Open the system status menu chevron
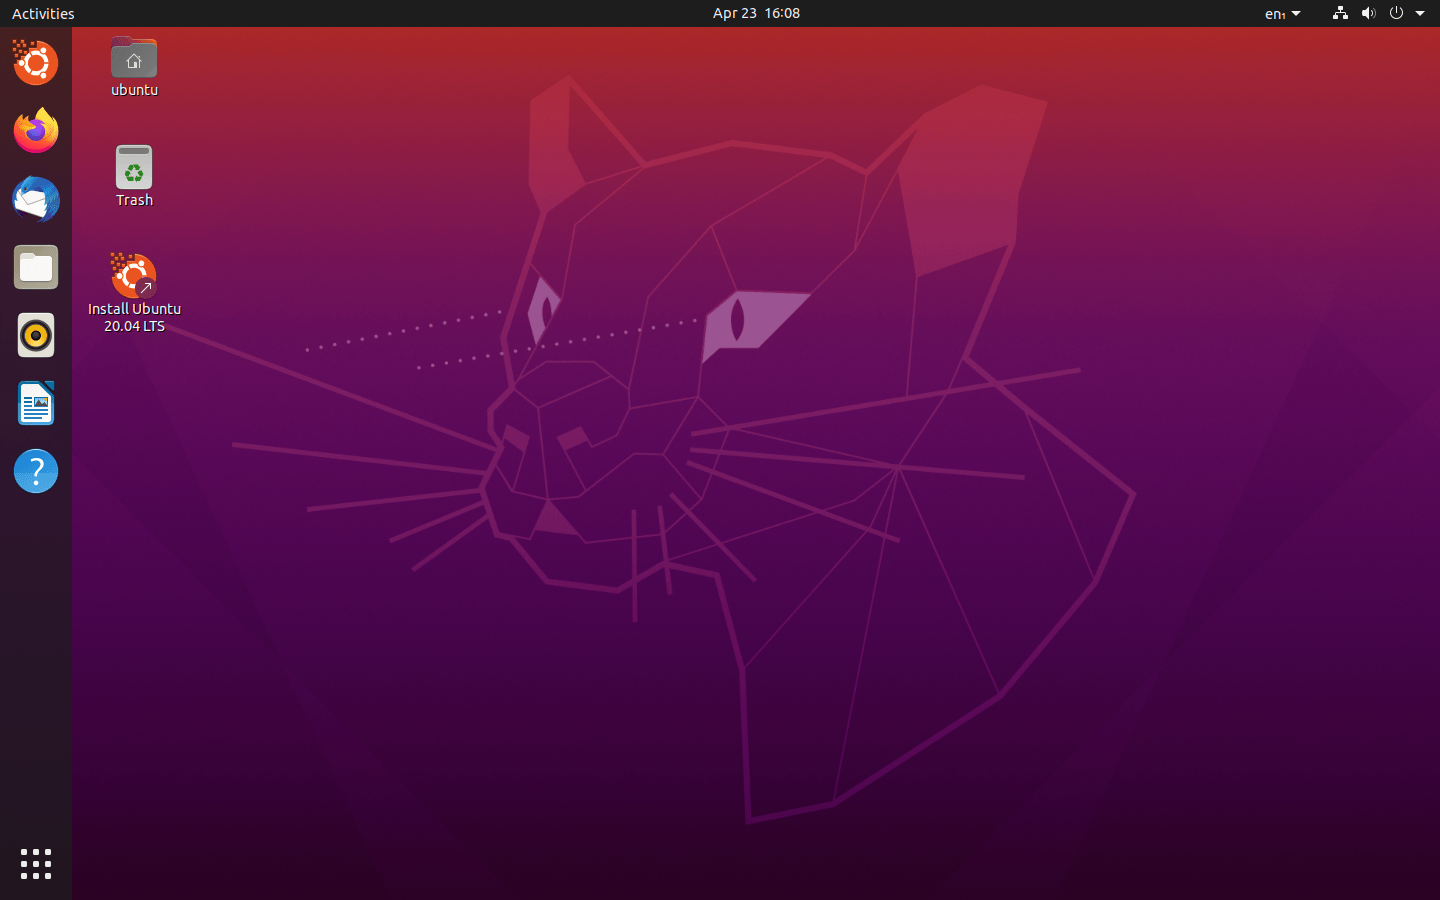The width and height of the screenshot is (1440, 900). [1420, 13]
